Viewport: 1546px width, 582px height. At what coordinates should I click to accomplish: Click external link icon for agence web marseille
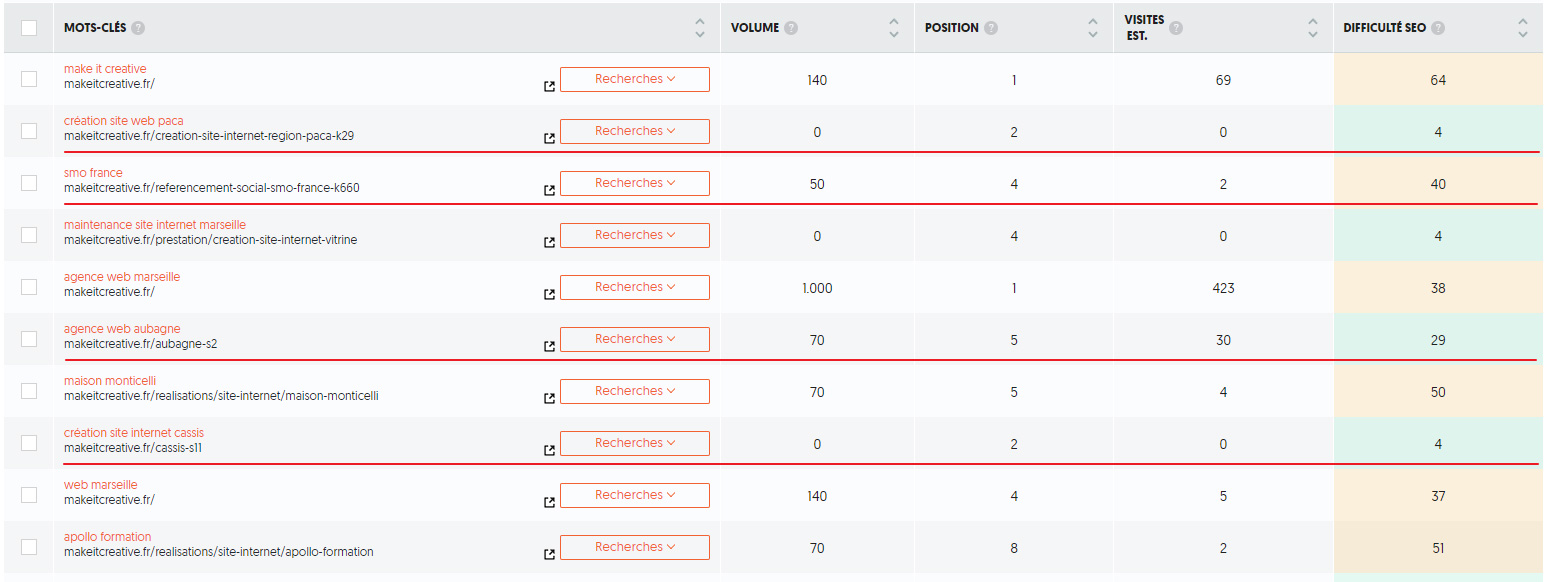pos(549,295)
